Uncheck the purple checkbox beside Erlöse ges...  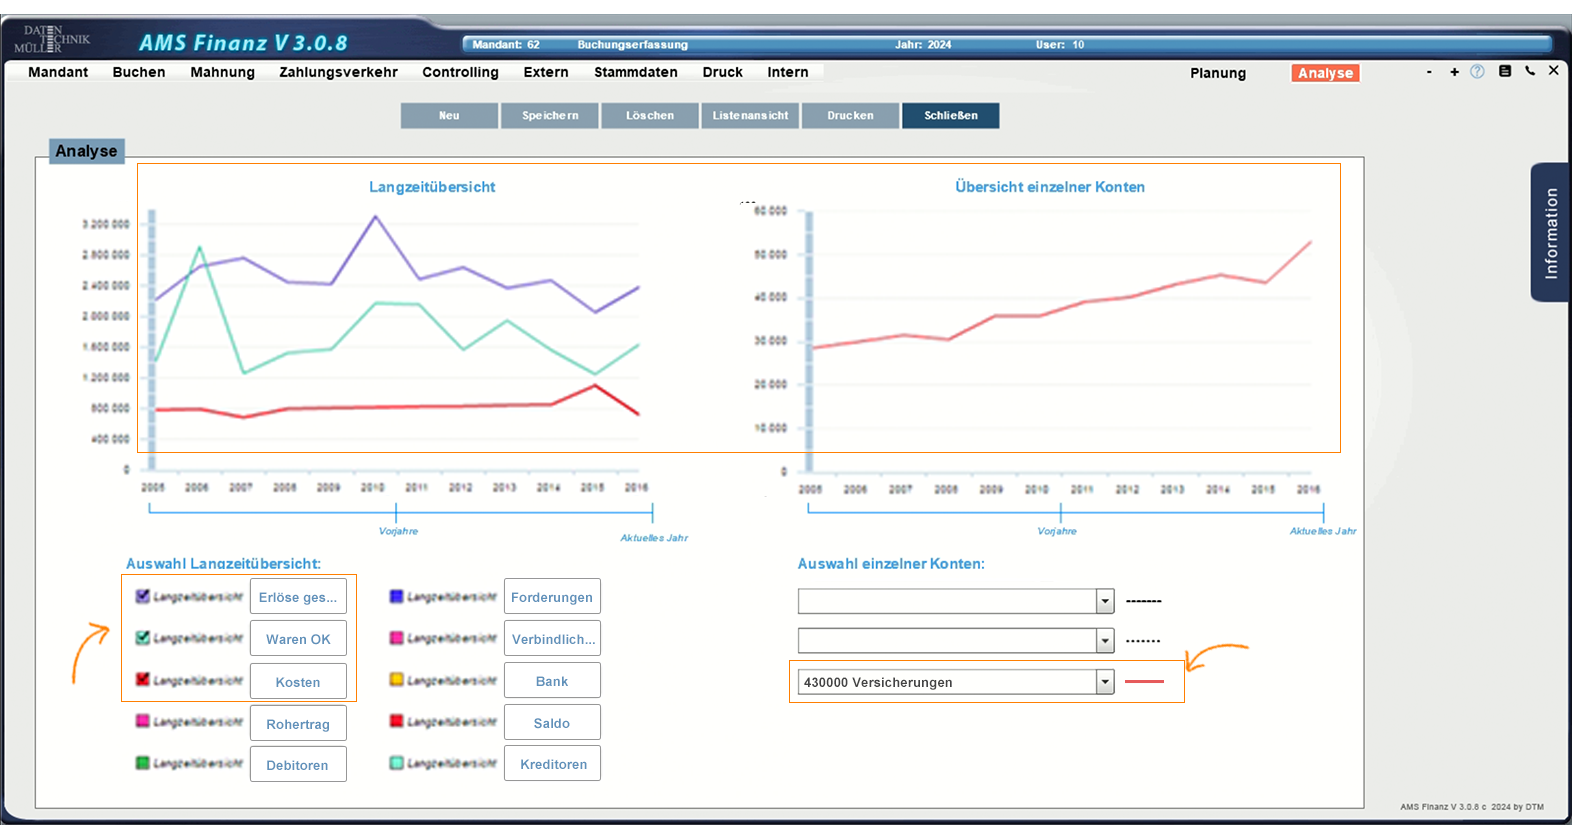point(143,596)
